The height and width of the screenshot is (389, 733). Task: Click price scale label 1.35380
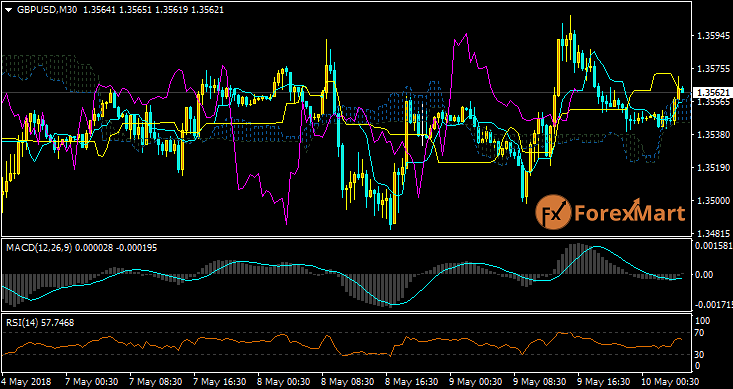click(713, 135)
